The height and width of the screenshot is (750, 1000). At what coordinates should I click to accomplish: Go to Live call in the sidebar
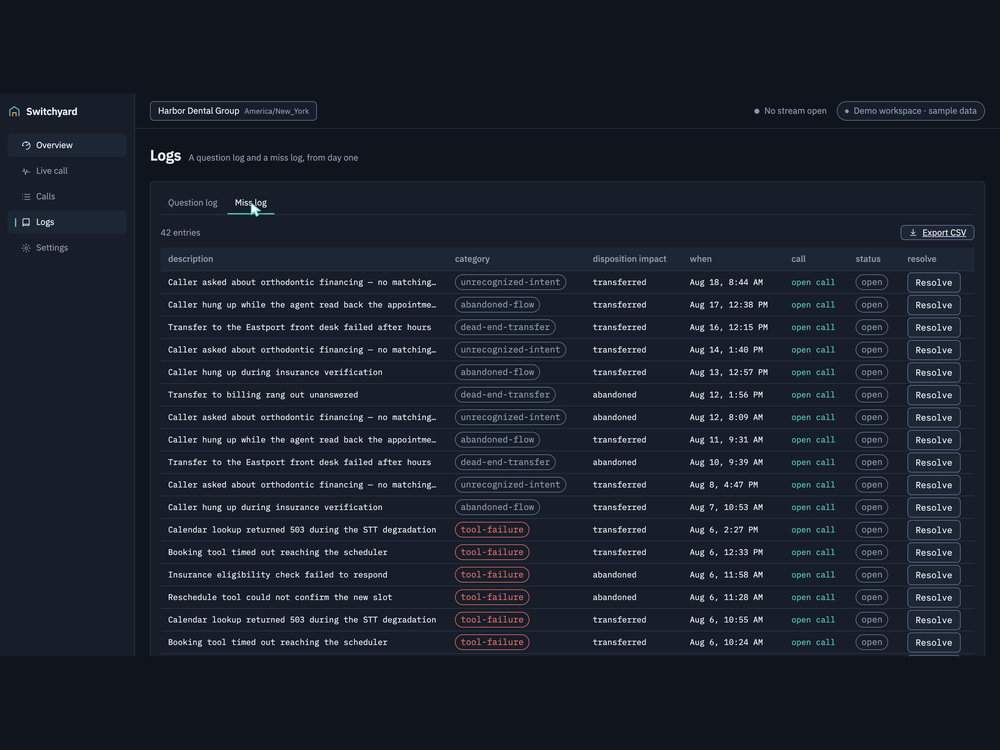[x=67, y=171]
